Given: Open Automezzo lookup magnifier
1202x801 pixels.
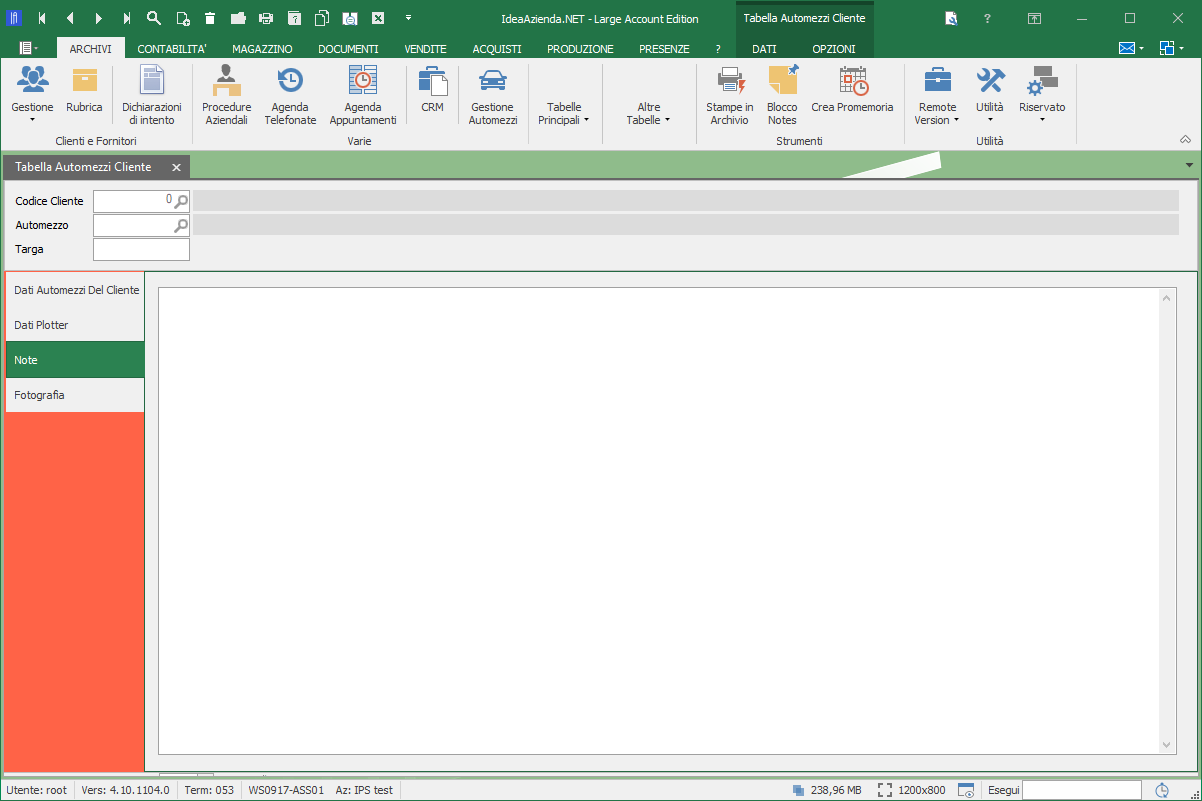Looking at the screenshot, I should pyautogui.click(x=181, y=225).
